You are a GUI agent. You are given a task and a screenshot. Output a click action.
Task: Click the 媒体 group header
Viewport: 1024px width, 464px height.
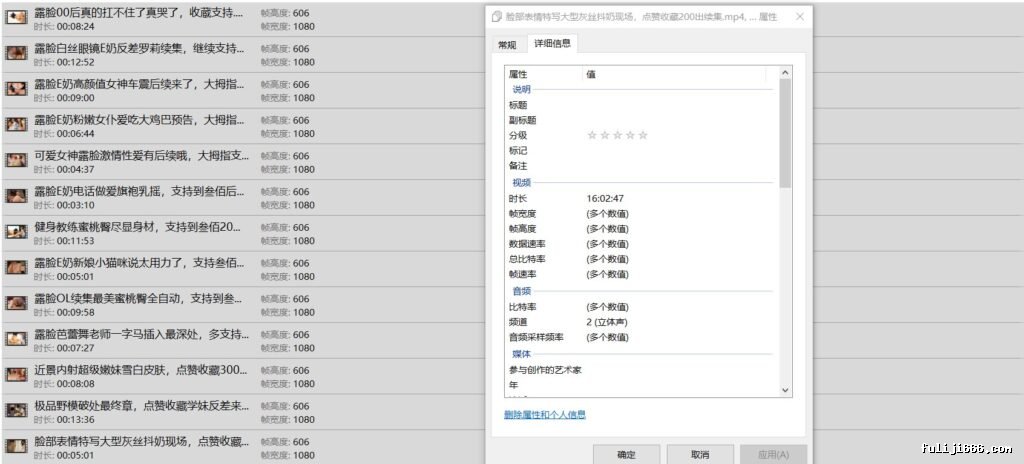click(x=521, y=354)
